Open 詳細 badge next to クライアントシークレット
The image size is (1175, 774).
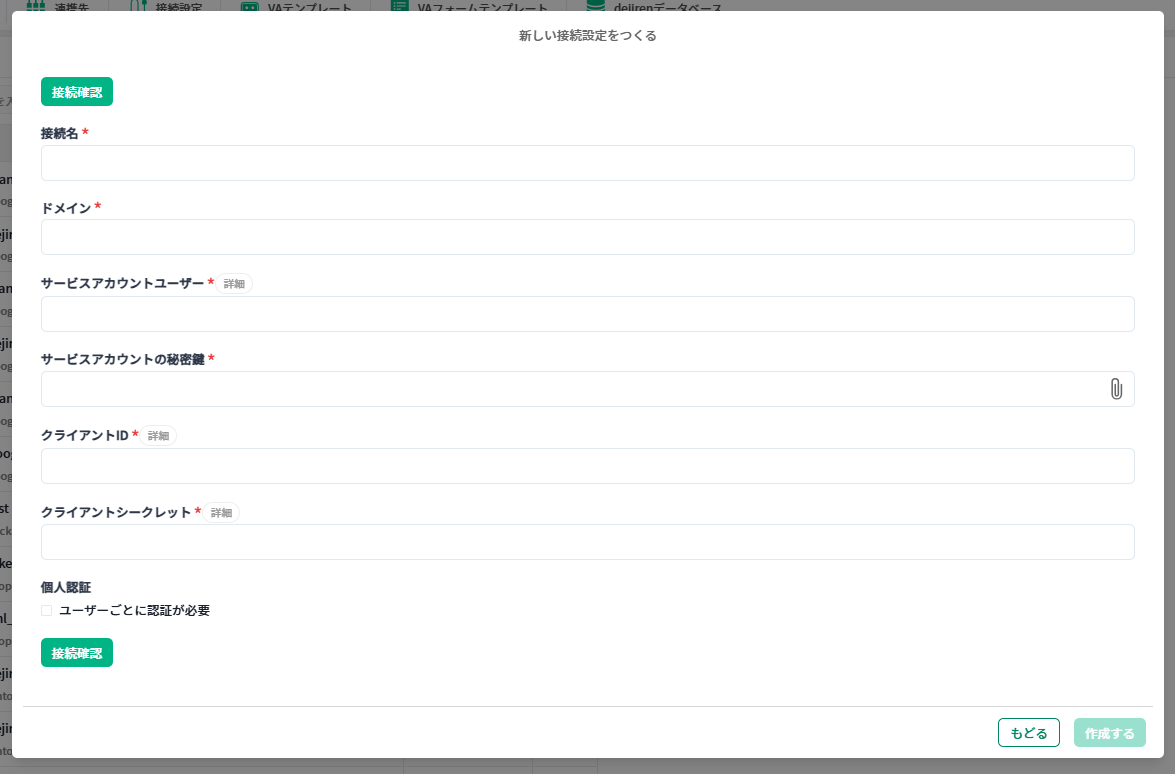pyautogui.click(x=221, y=513)
